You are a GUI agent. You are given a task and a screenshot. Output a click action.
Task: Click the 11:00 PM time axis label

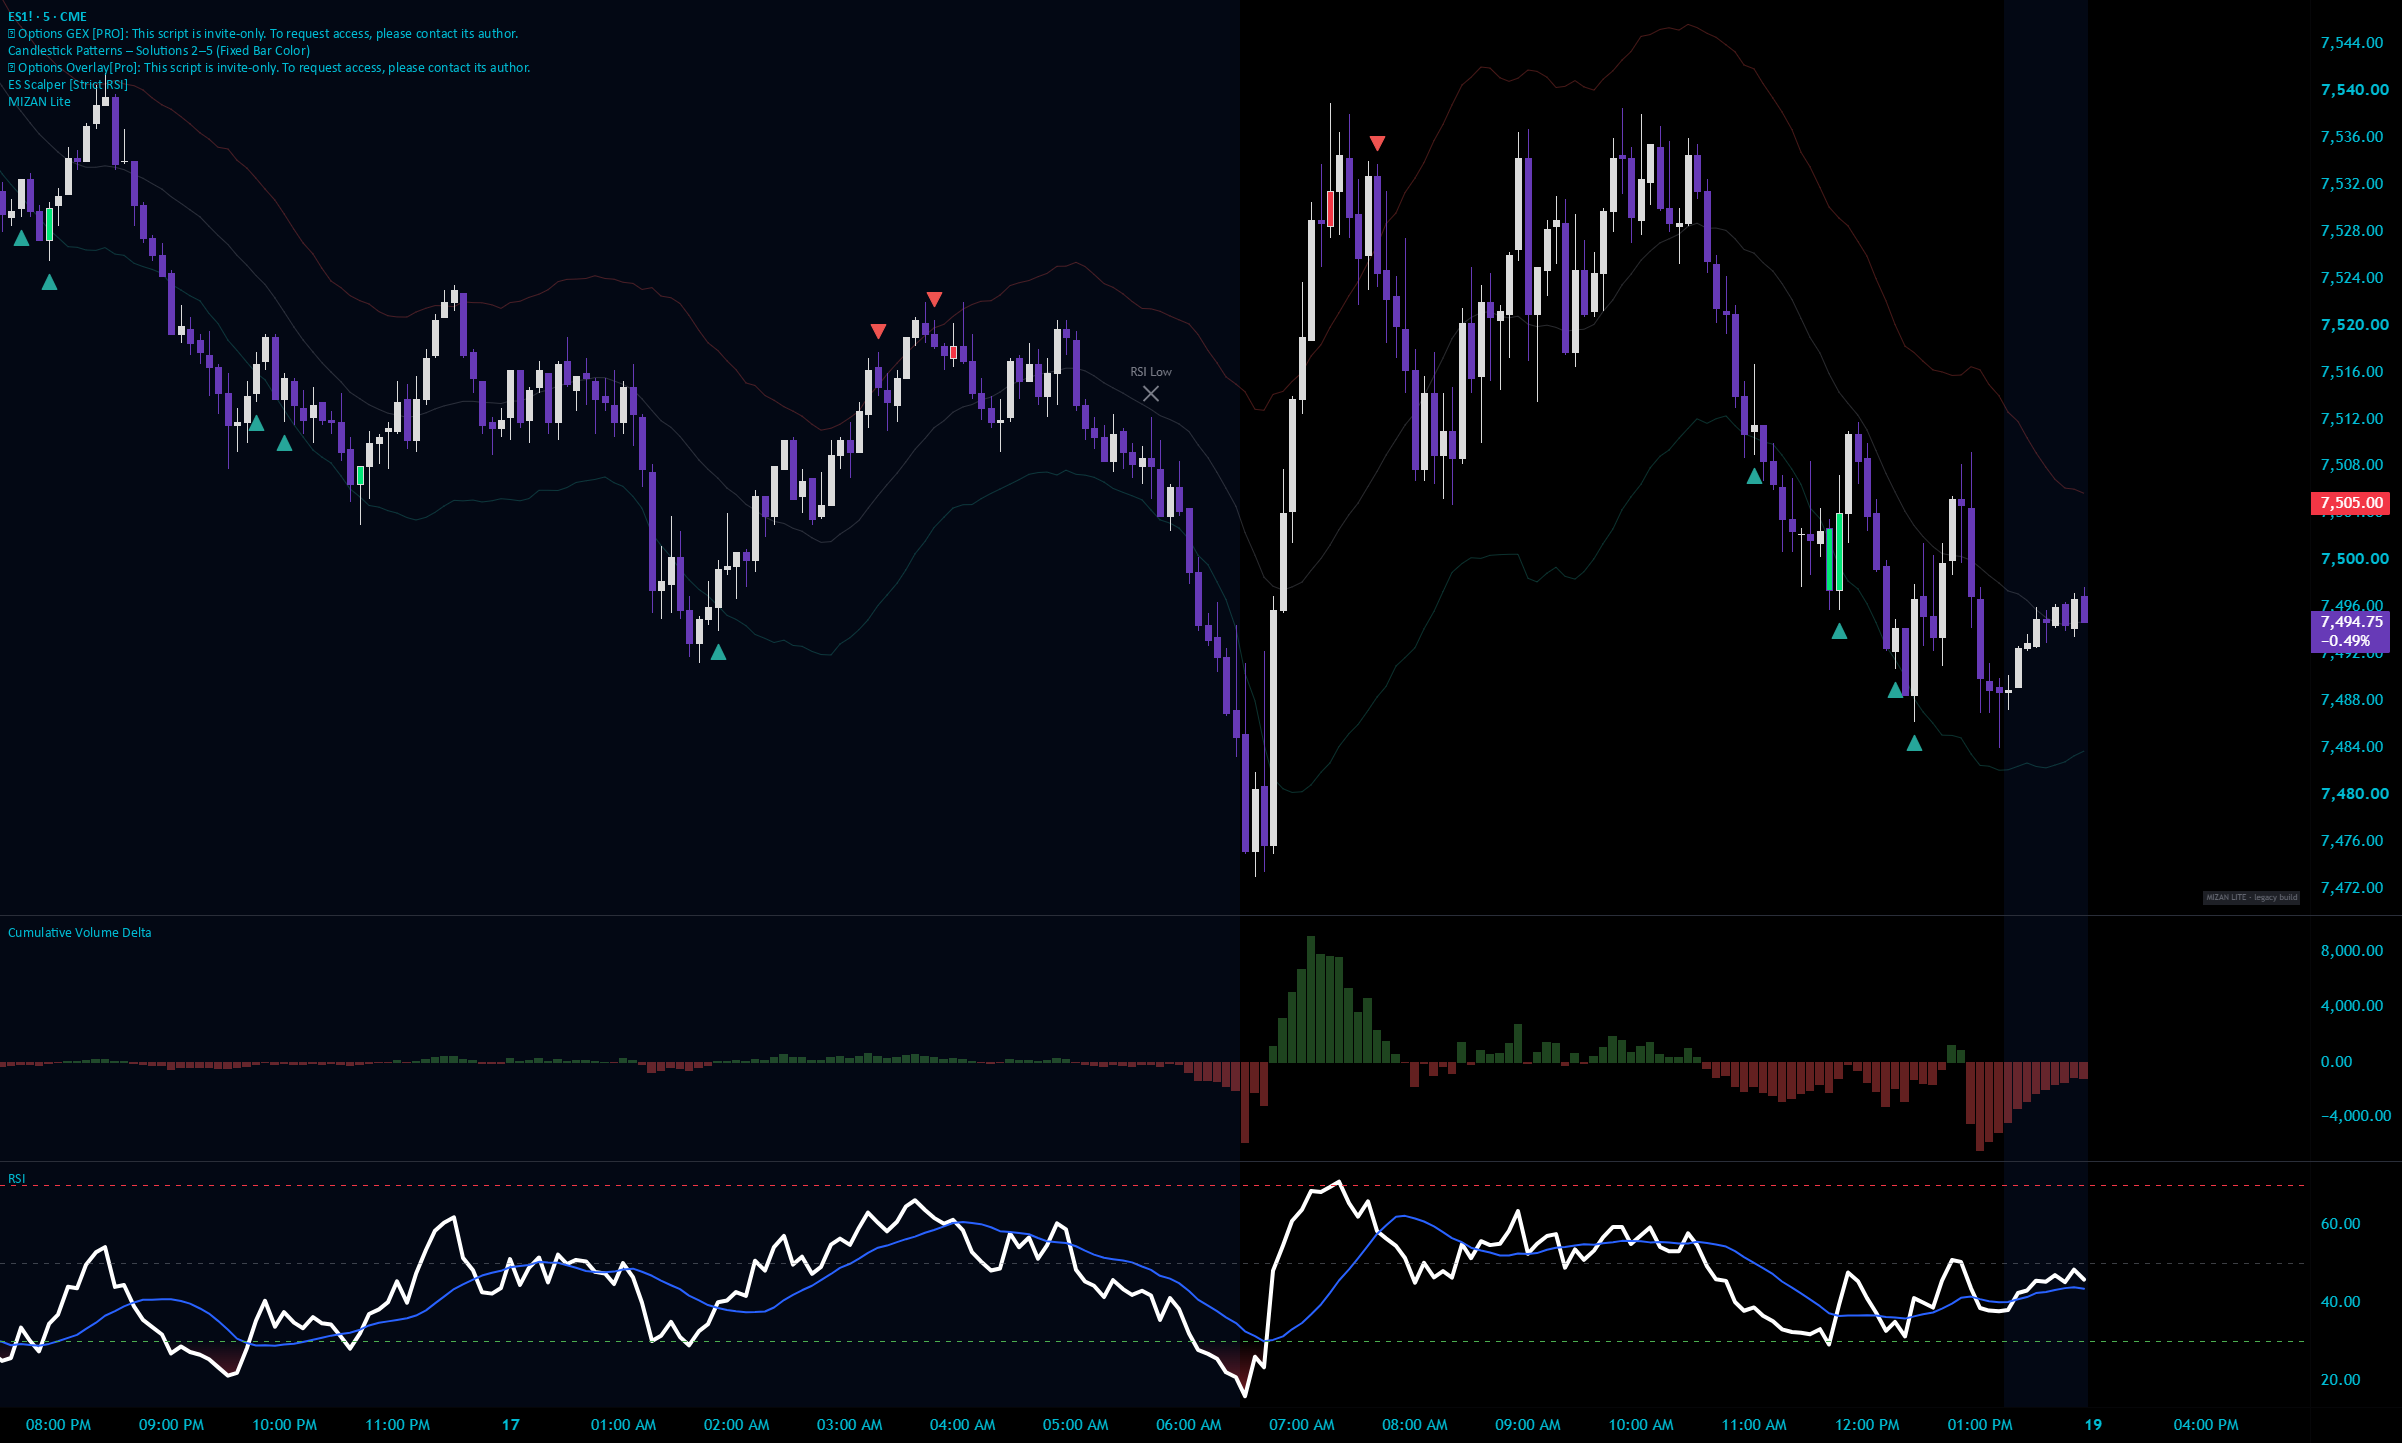[397, 1425]
